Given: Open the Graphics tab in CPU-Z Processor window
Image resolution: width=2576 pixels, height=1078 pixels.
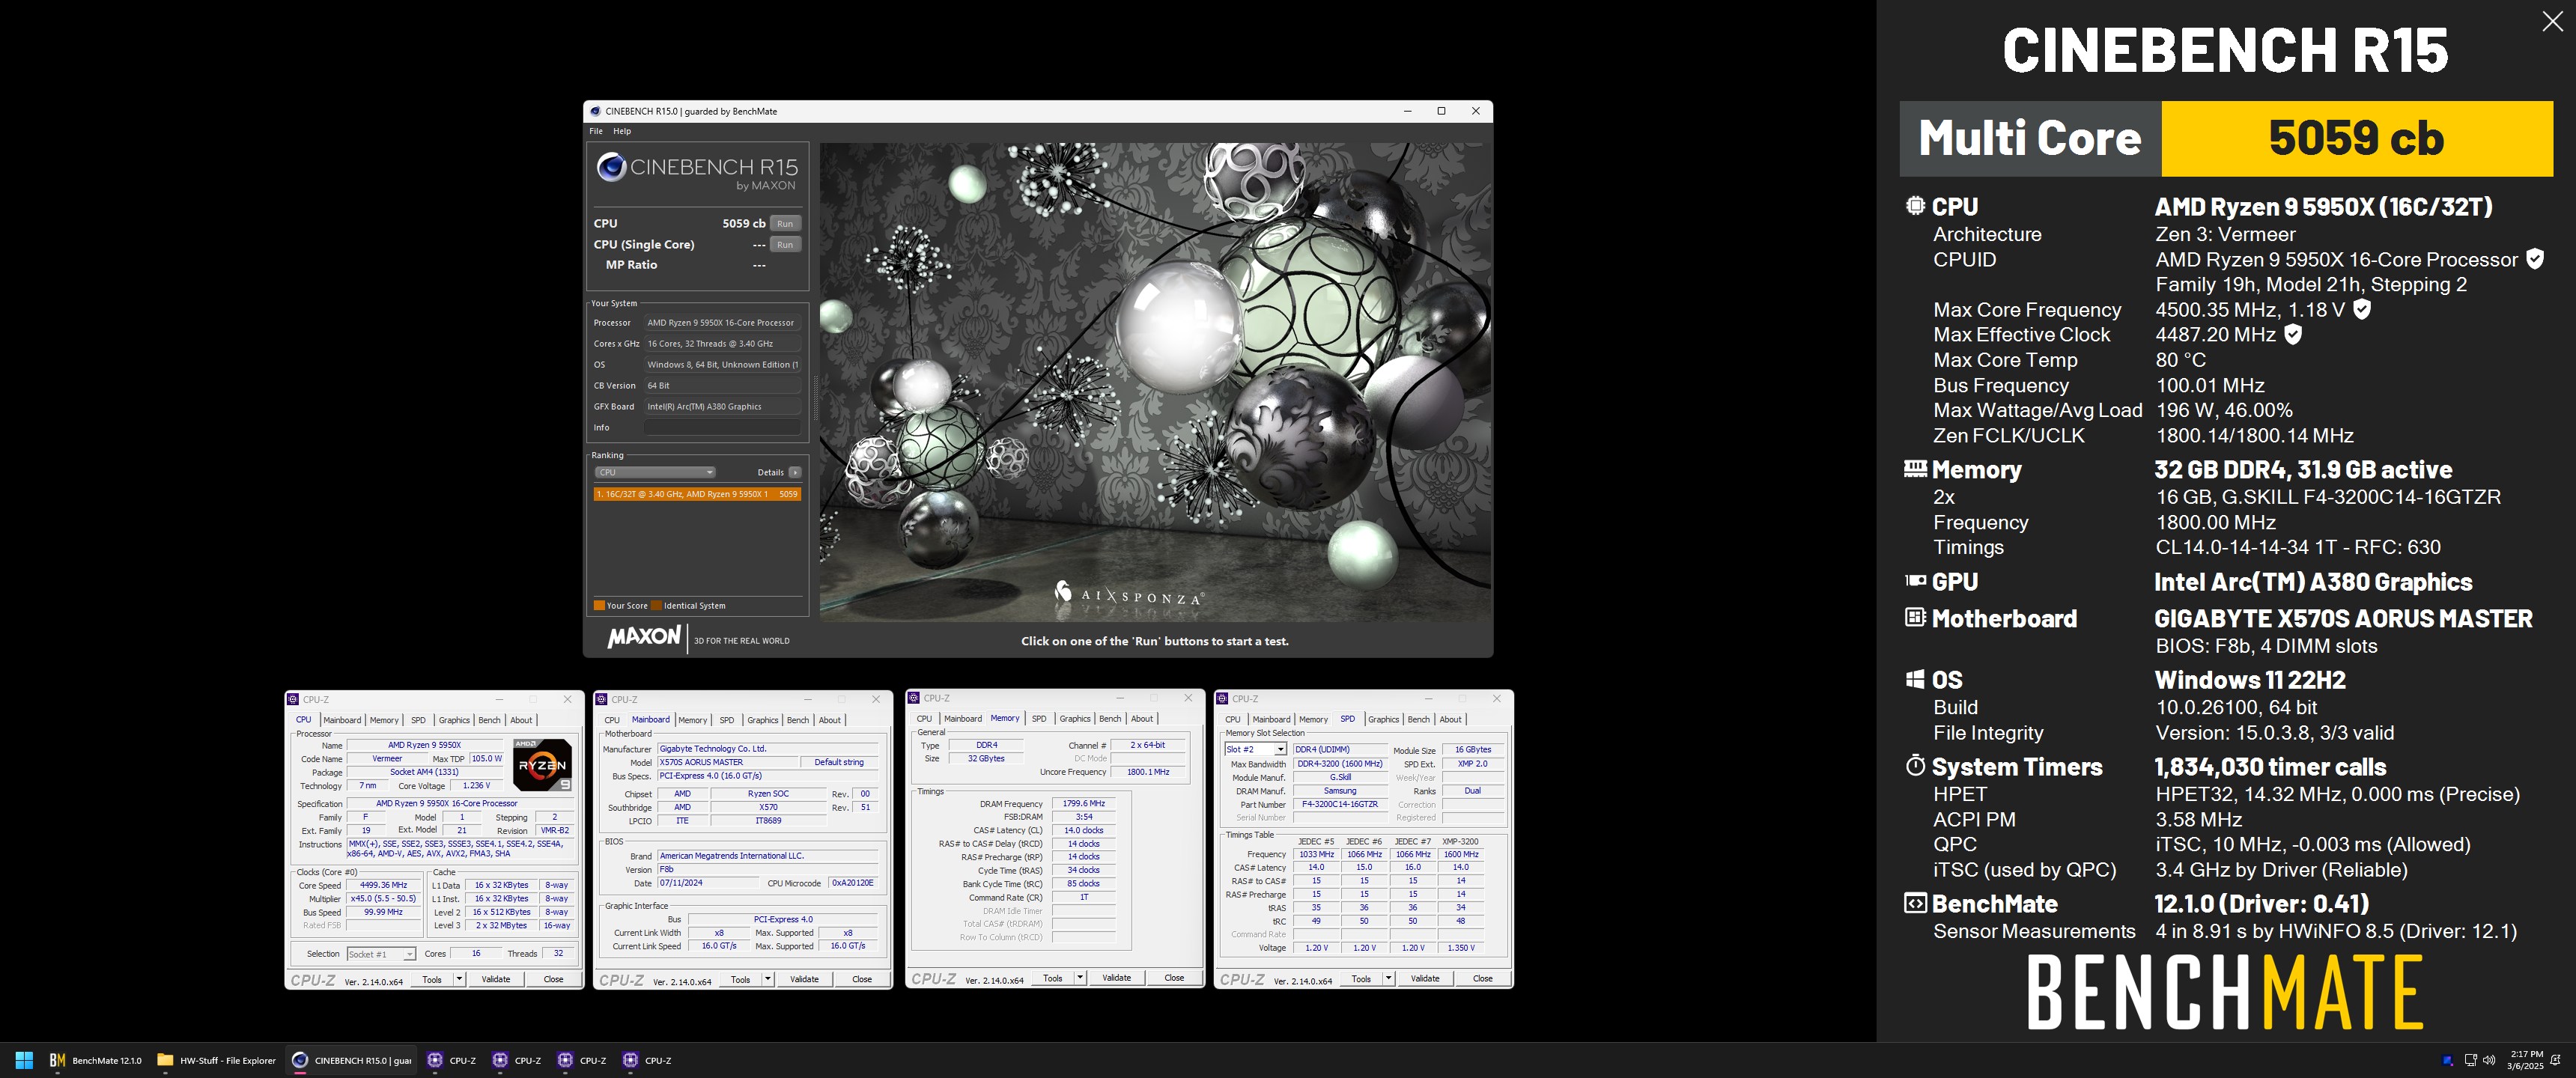Looking at the screenshot, I should (454, 720).
